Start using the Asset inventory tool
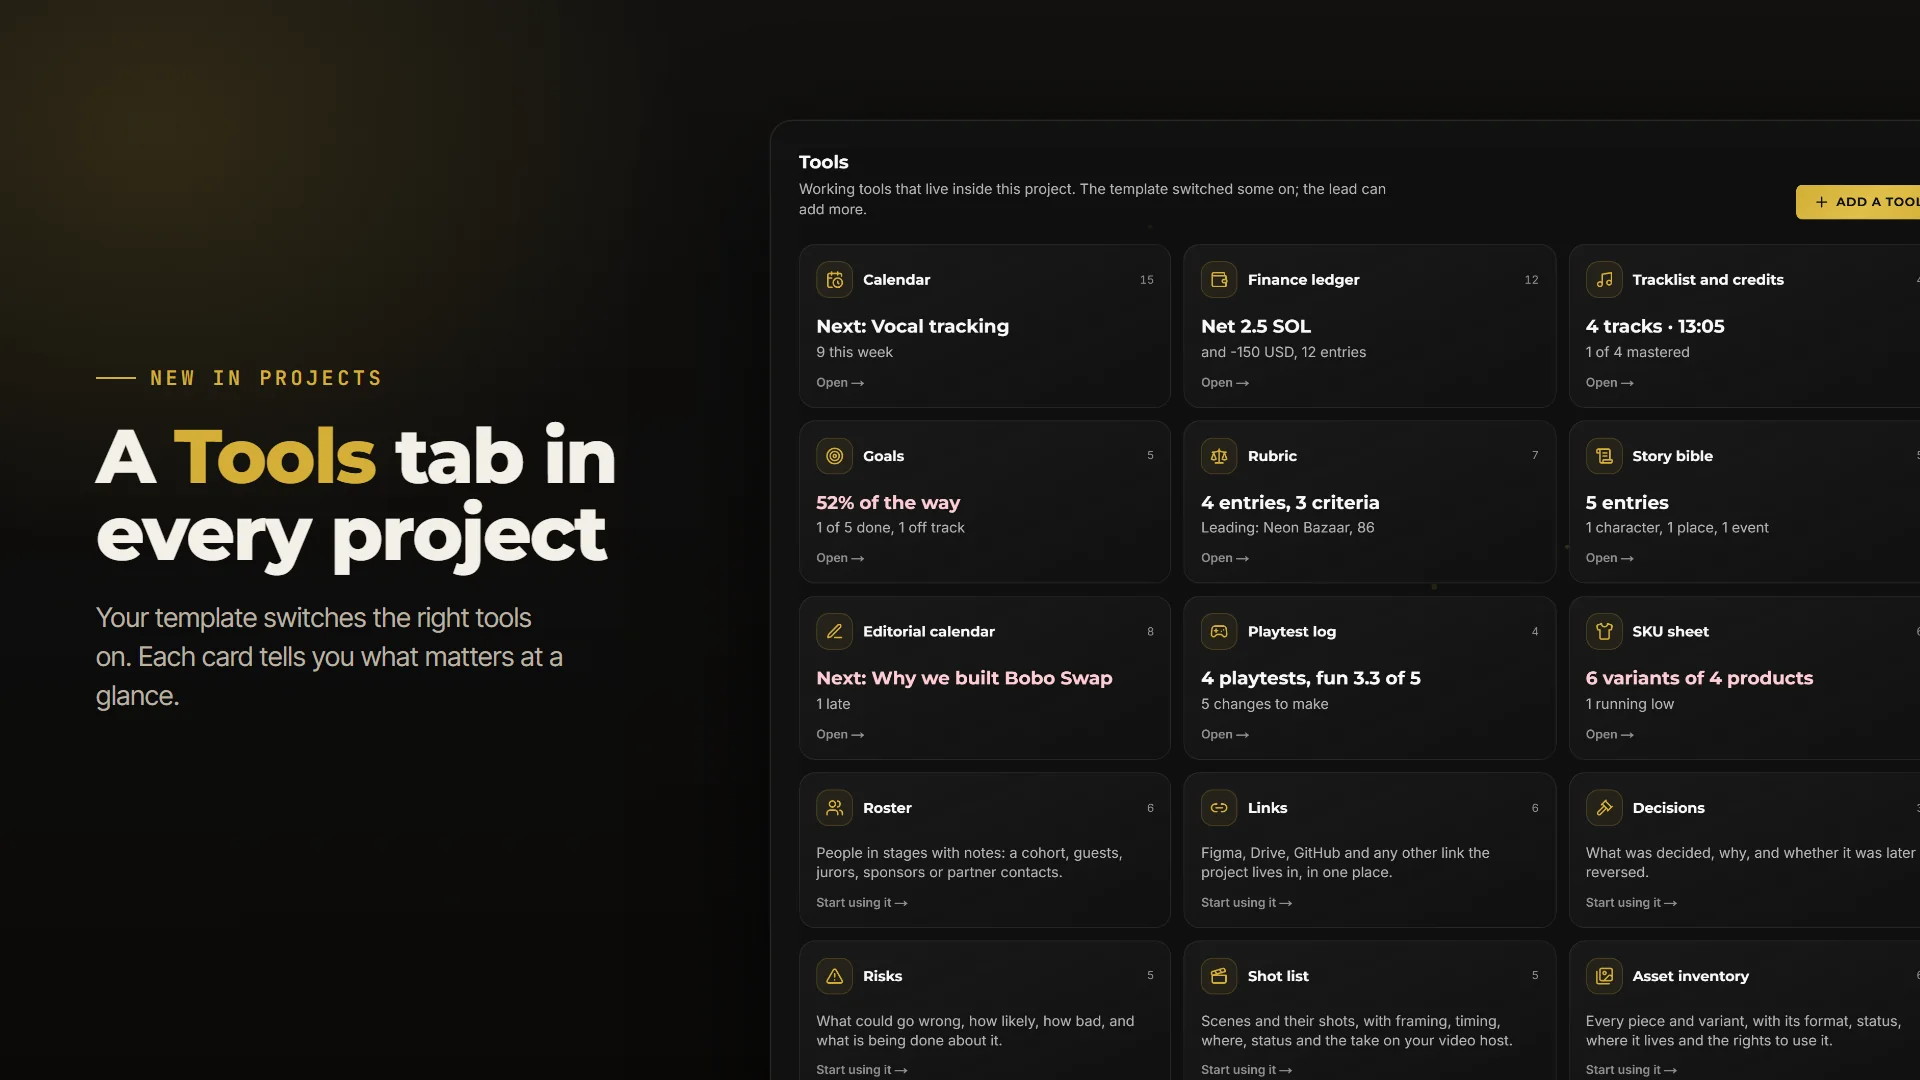The height and width of the screenshot is (1080, 1920). (1632, 1070)
